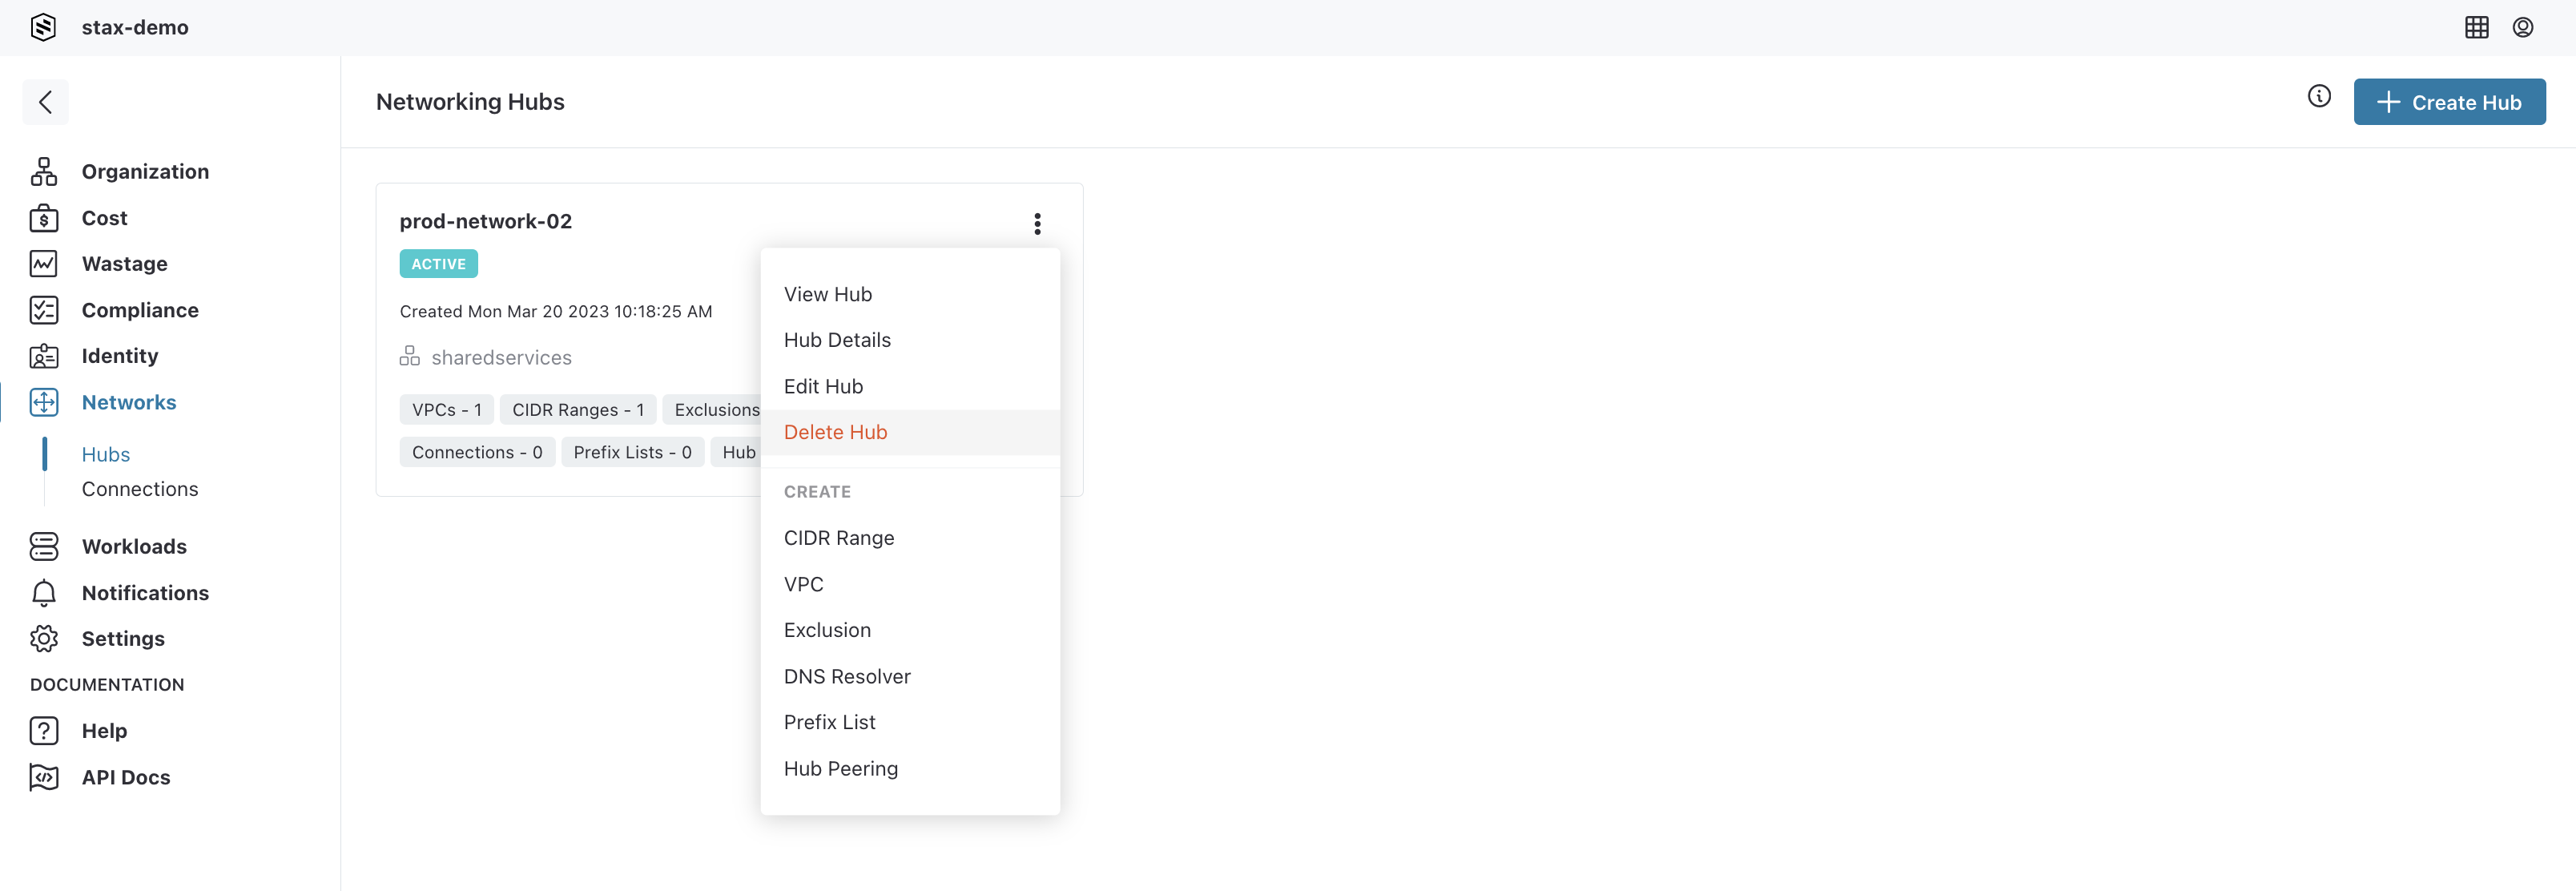Screen dimensions: 2576x891
Task: Select CIDR Range from Create section
Action: click(x=839, y=538)
